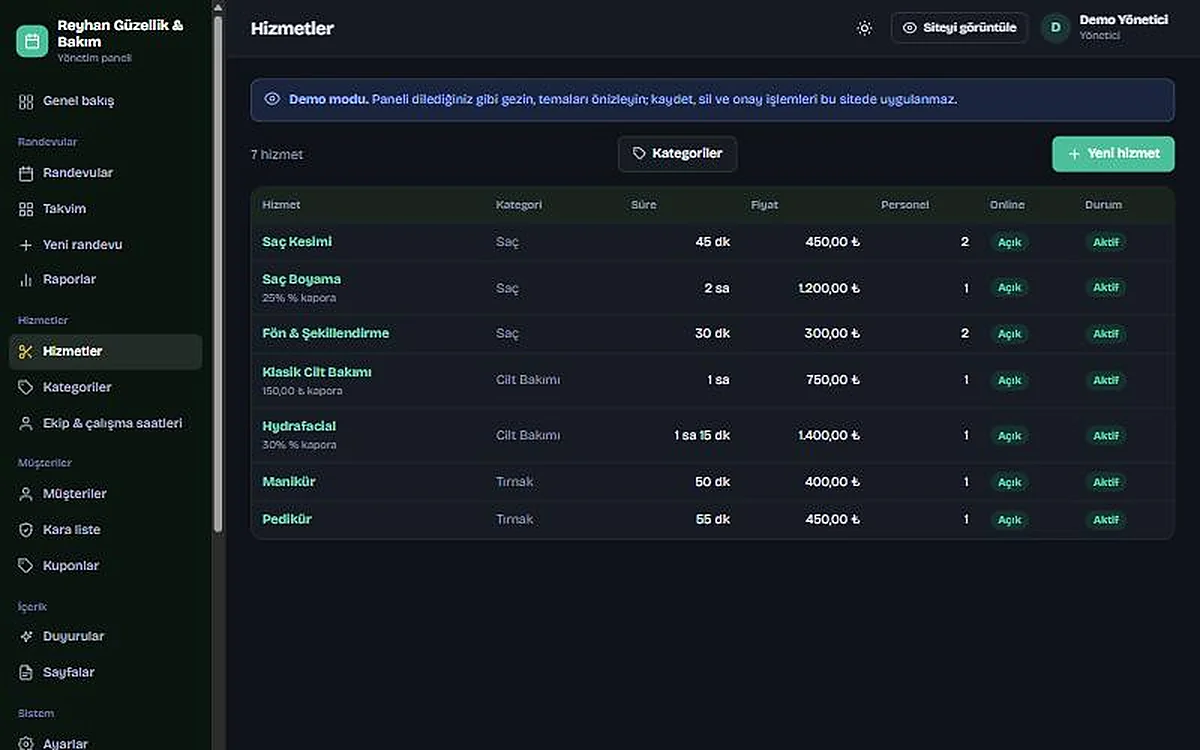
Task: Click the scissors icon for Hizmetler
Action: coord(26,352)
